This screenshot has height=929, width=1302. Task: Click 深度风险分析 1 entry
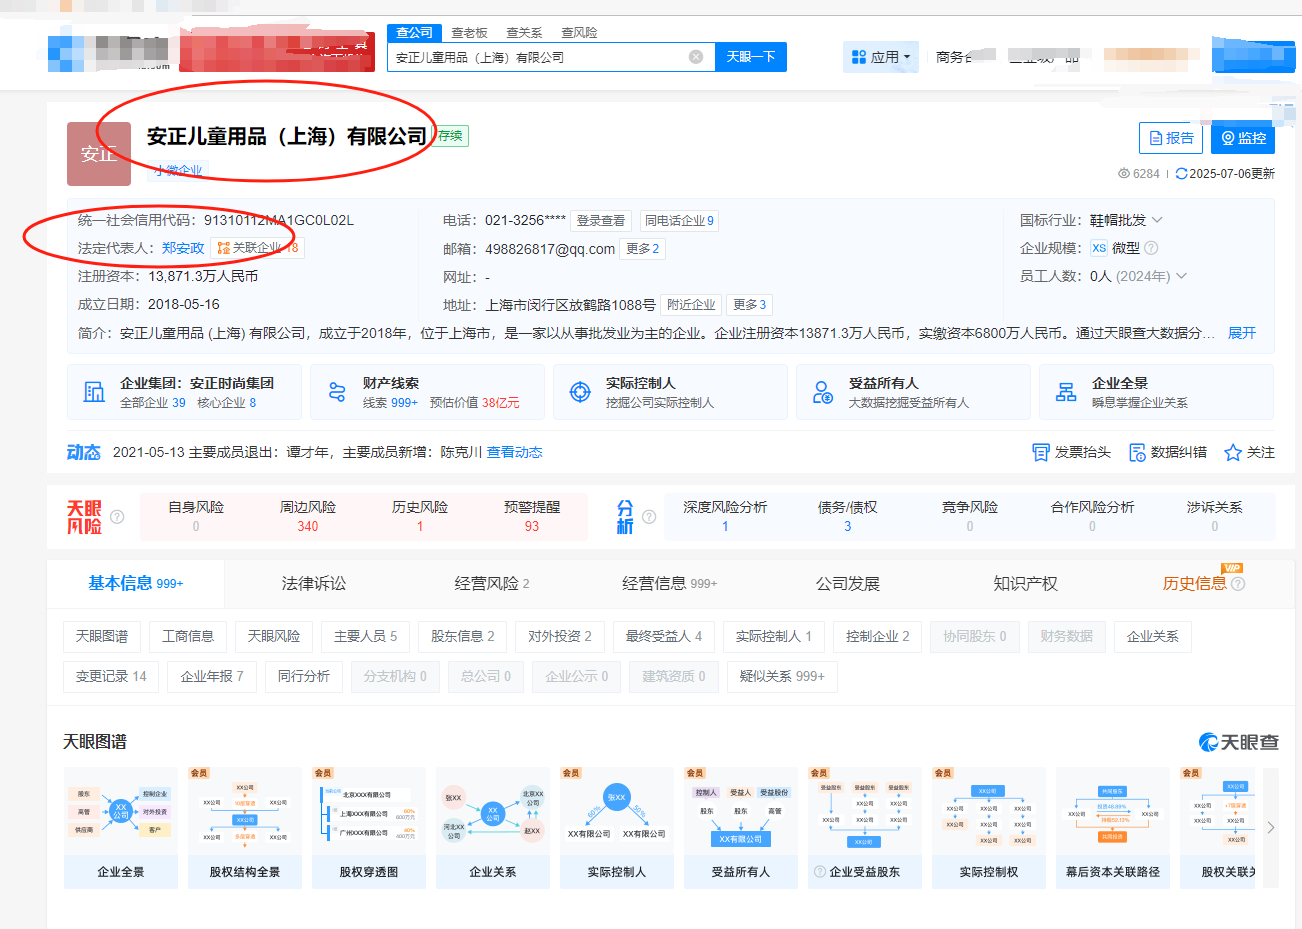pyautogui.click(x=725, y=516)
